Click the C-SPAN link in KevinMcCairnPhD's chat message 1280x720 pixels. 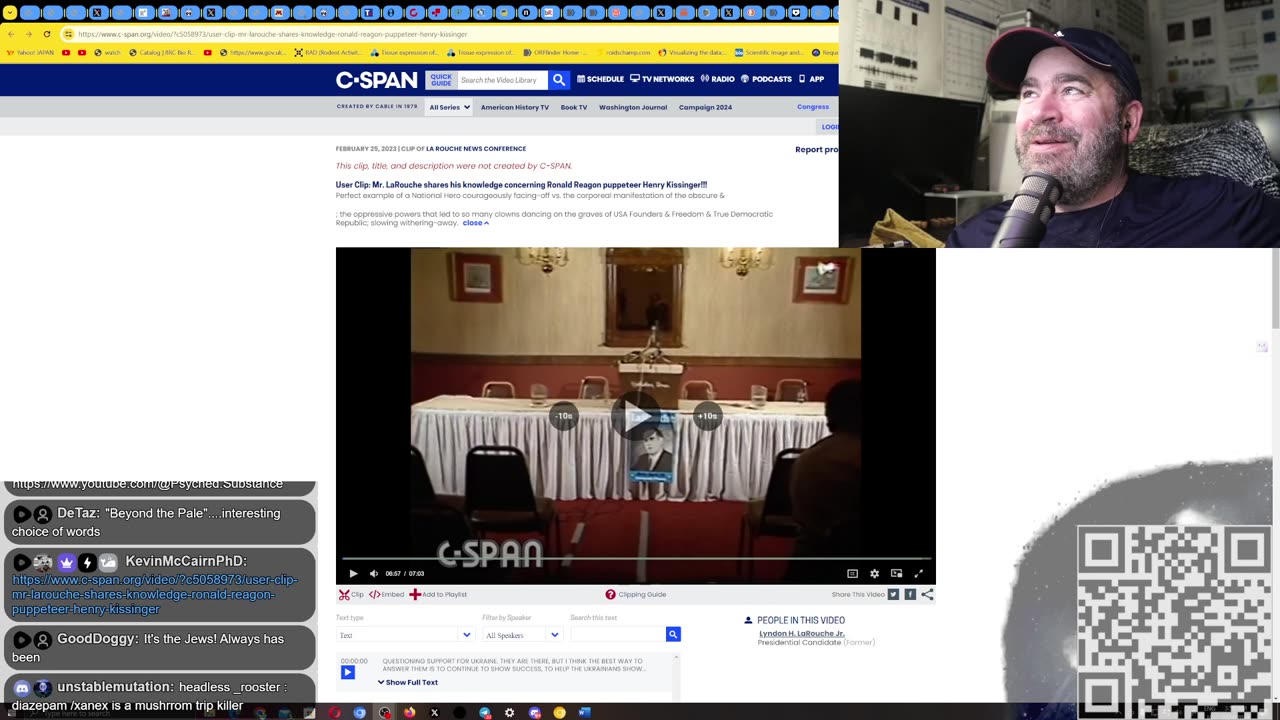tap(154, 594)
